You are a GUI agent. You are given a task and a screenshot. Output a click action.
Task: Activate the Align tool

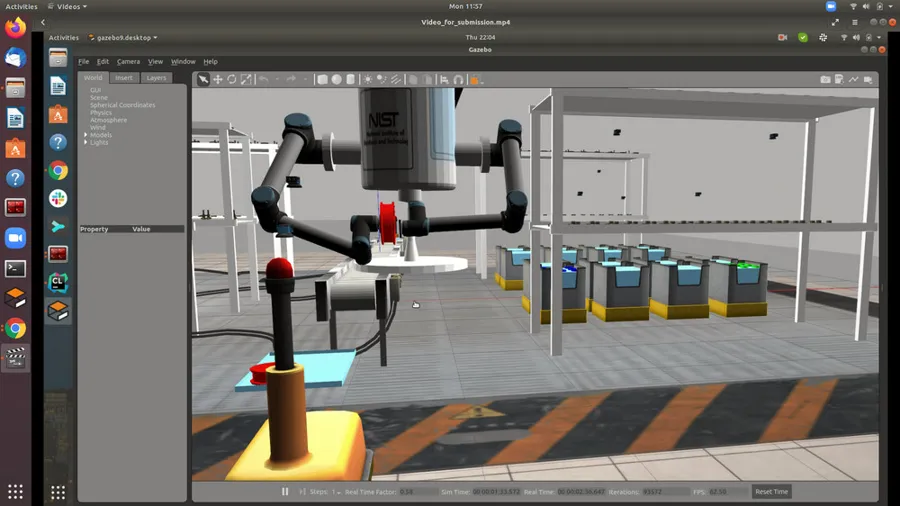pos(444,79)
